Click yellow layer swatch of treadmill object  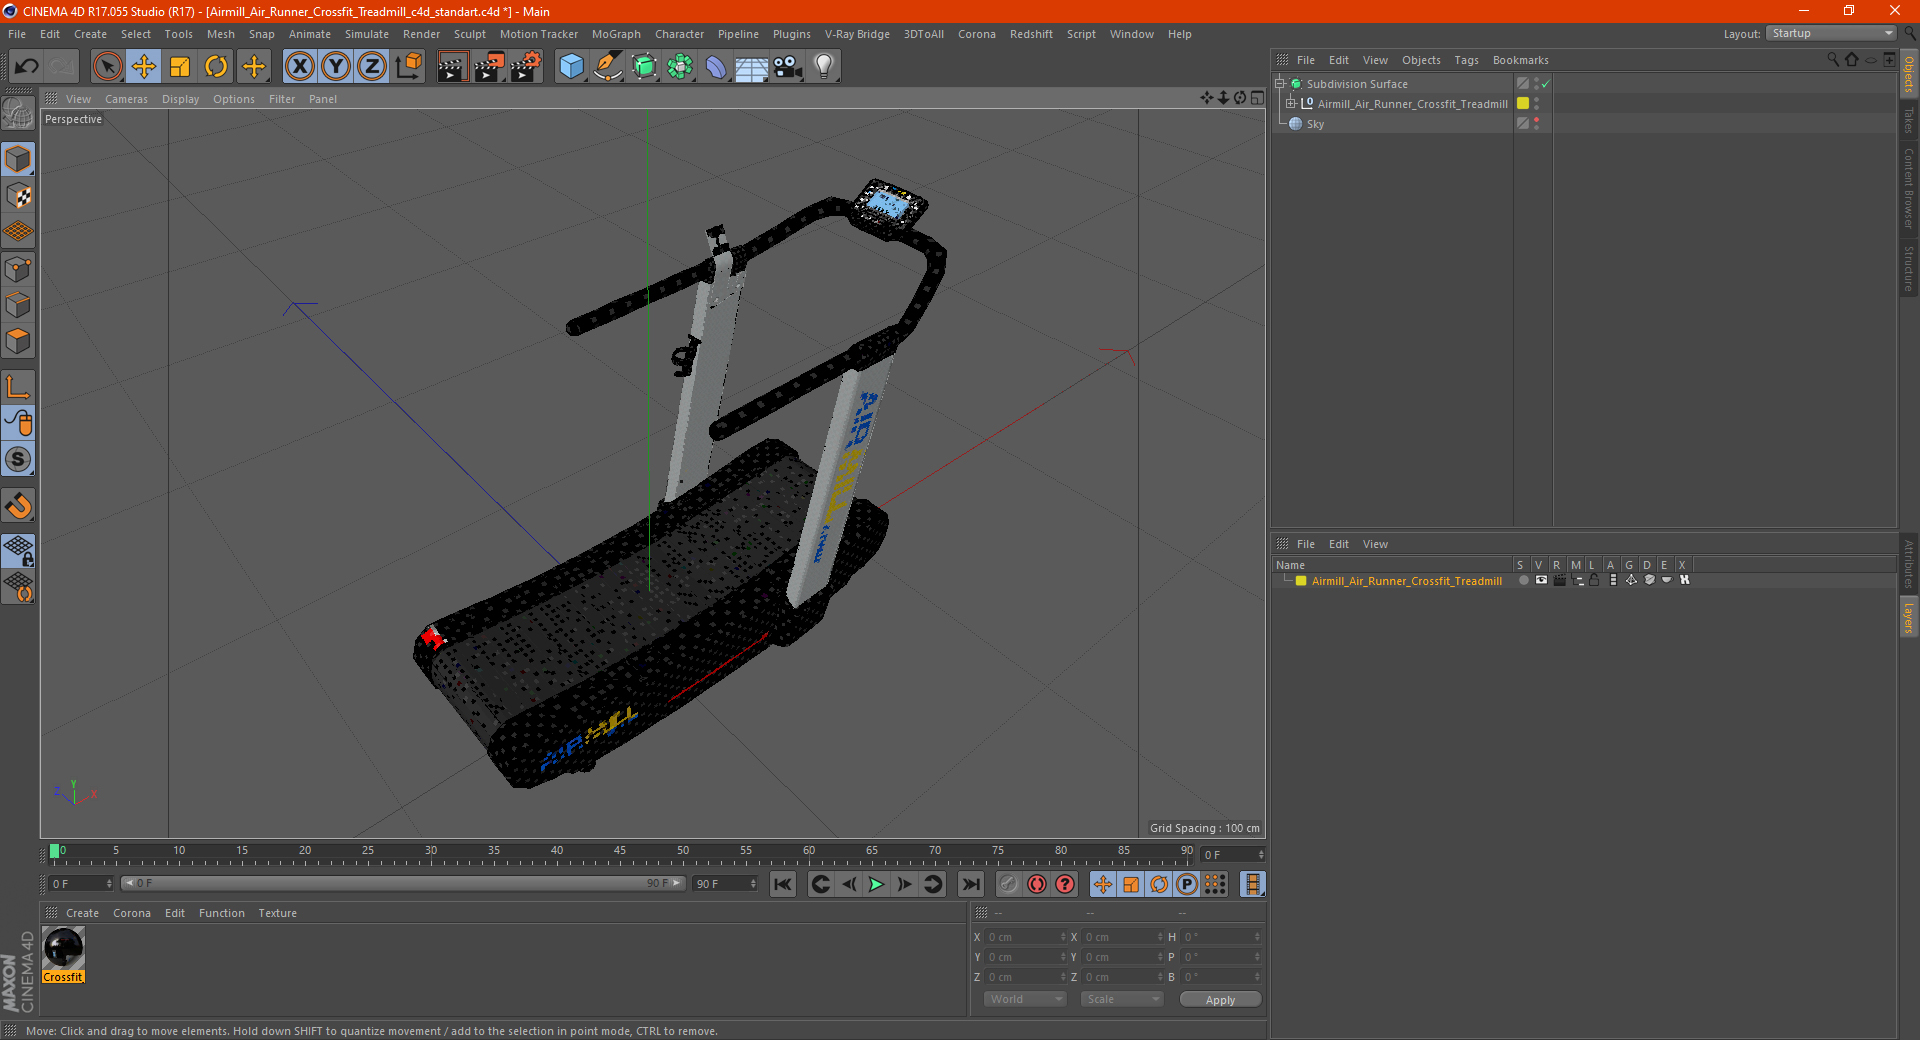tap(1523, 103)
